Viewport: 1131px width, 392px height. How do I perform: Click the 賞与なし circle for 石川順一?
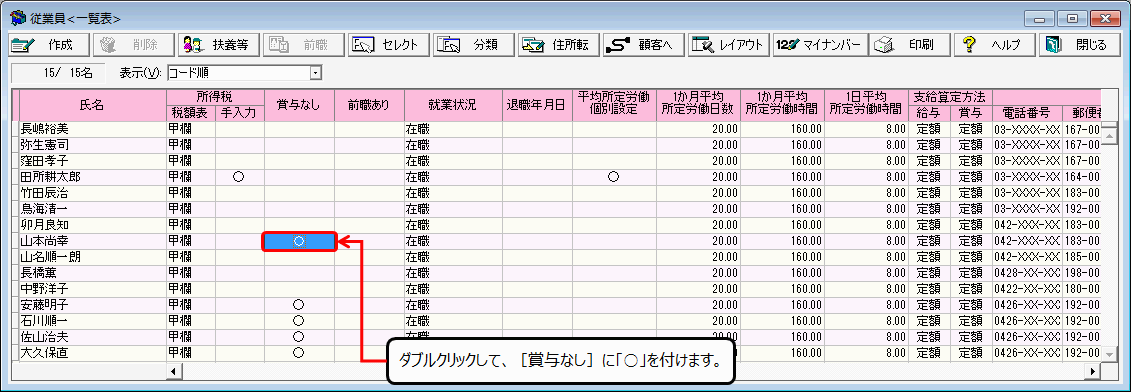(299, 321)
